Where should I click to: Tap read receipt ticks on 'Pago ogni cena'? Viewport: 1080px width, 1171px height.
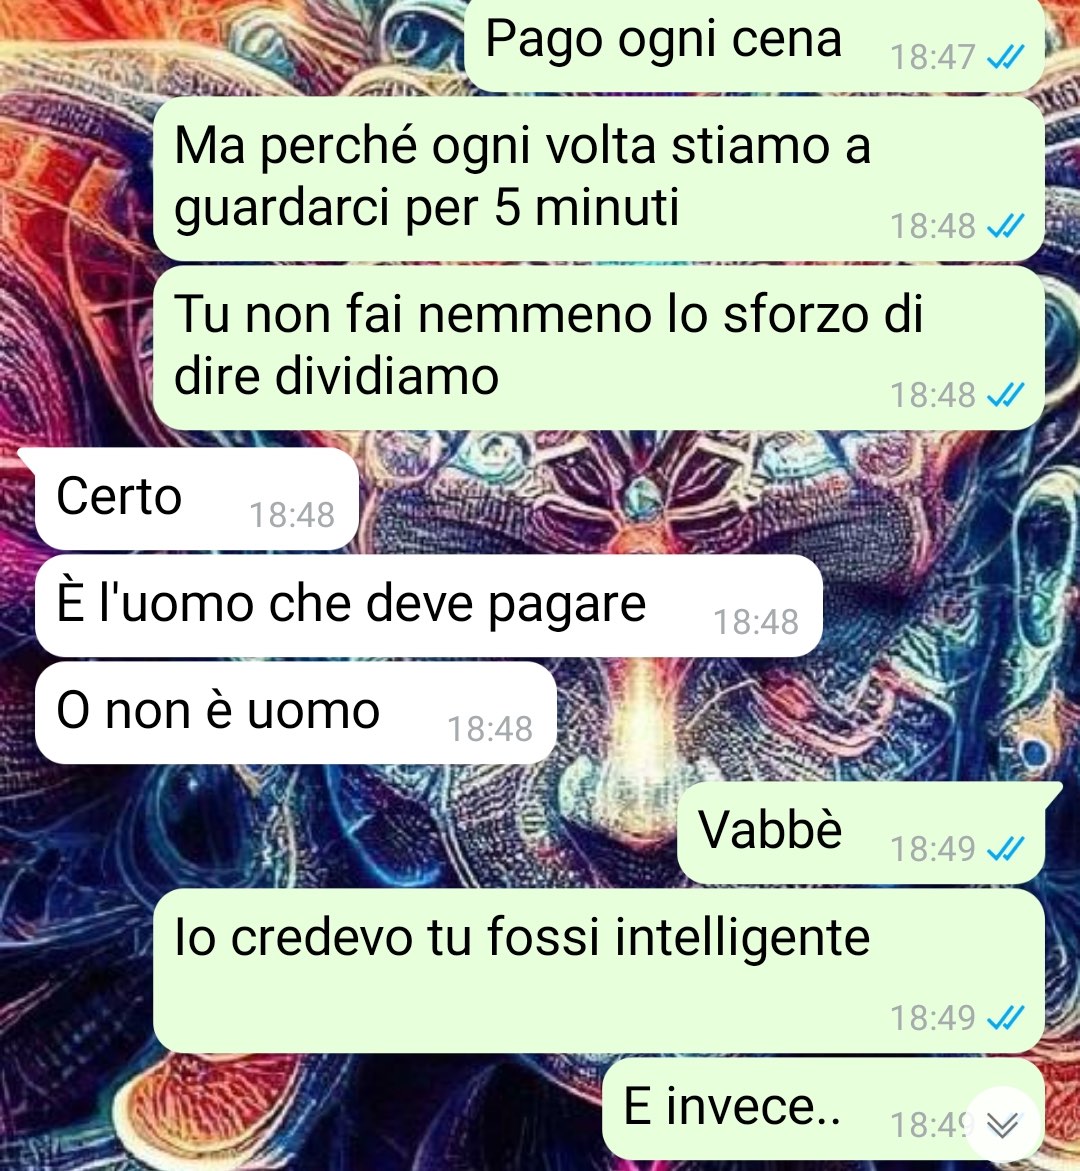coord(1005,57)
